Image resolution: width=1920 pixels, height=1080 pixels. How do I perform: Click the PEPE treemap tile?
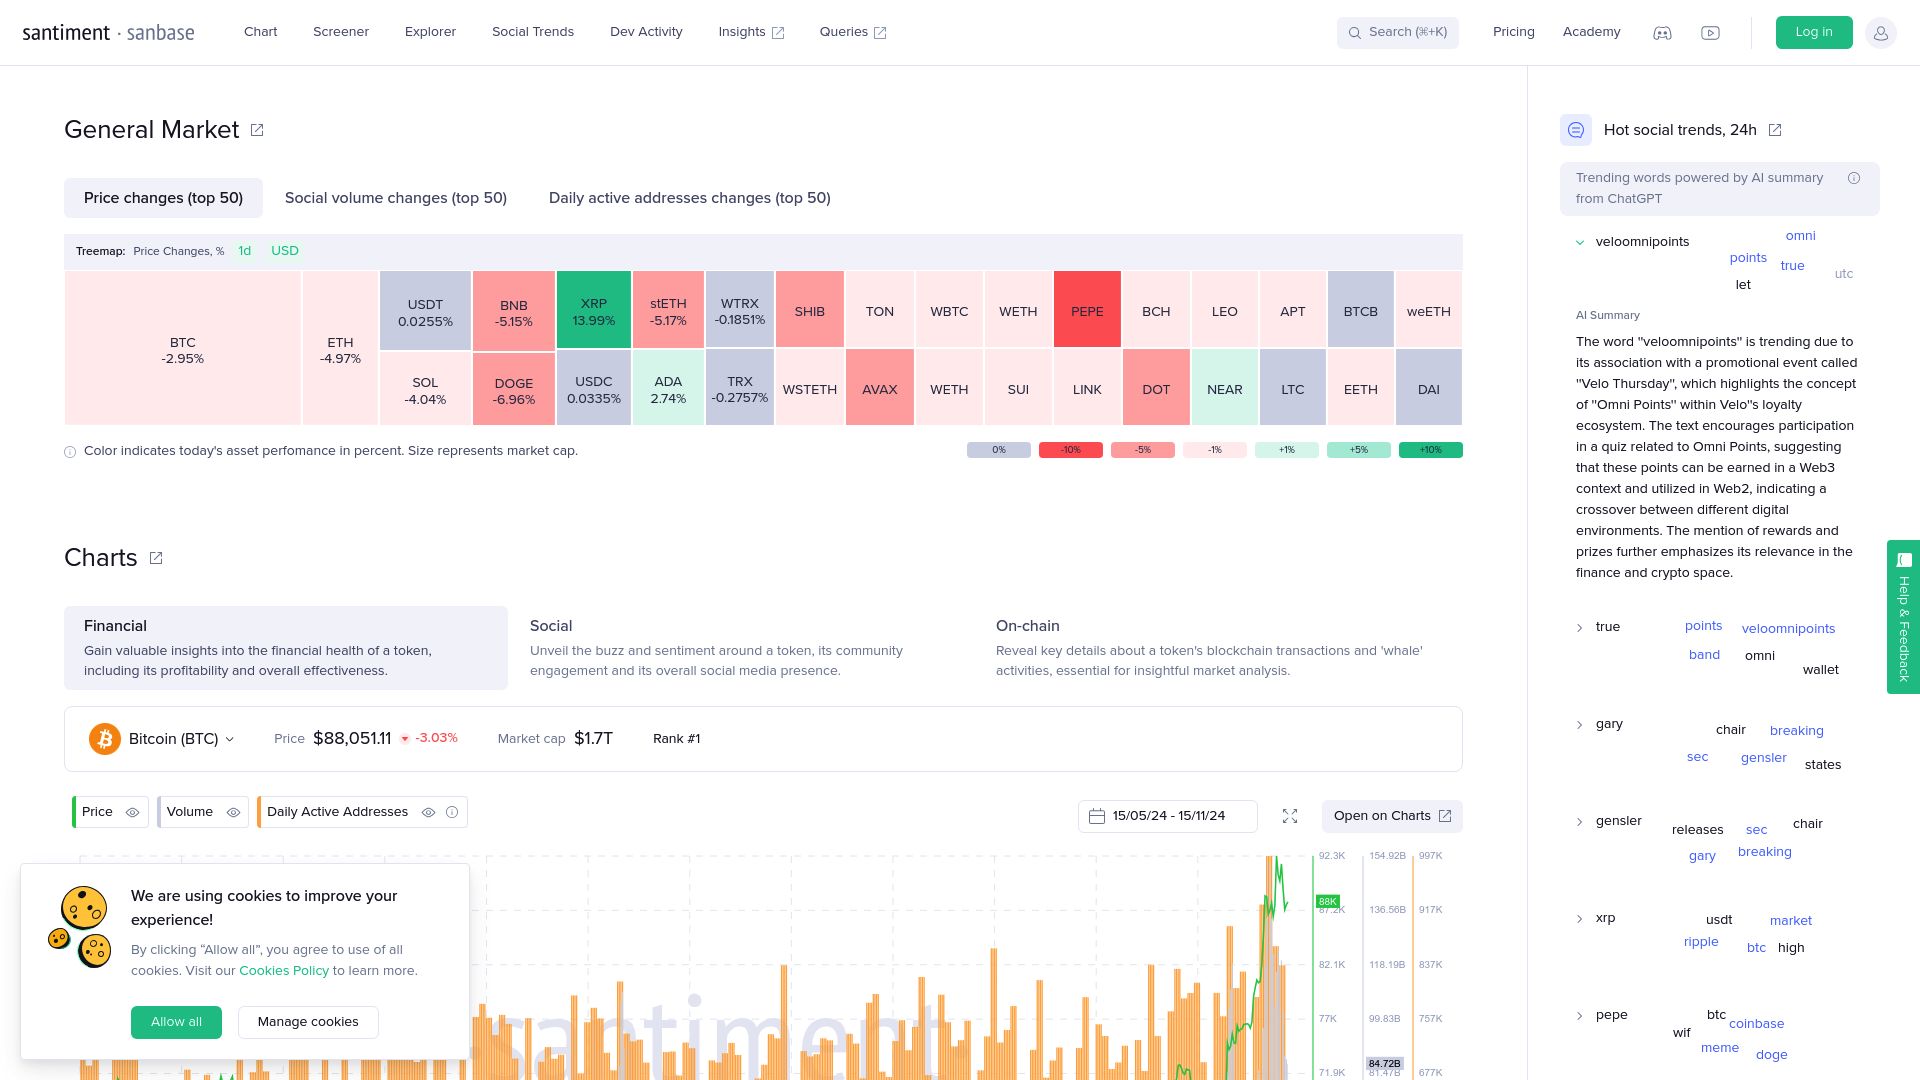click(x=1087, y=310)
